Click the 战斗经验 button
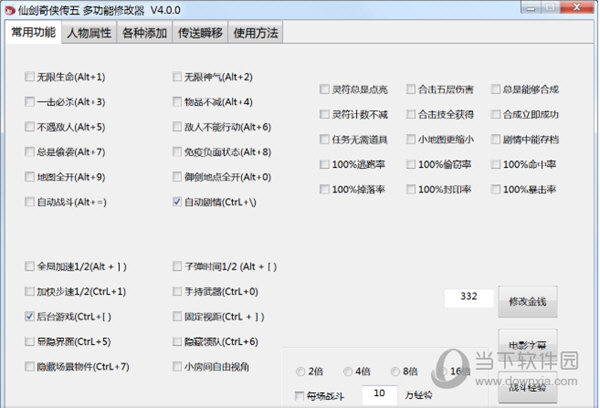The image size is (600, 408). (527, 387)
